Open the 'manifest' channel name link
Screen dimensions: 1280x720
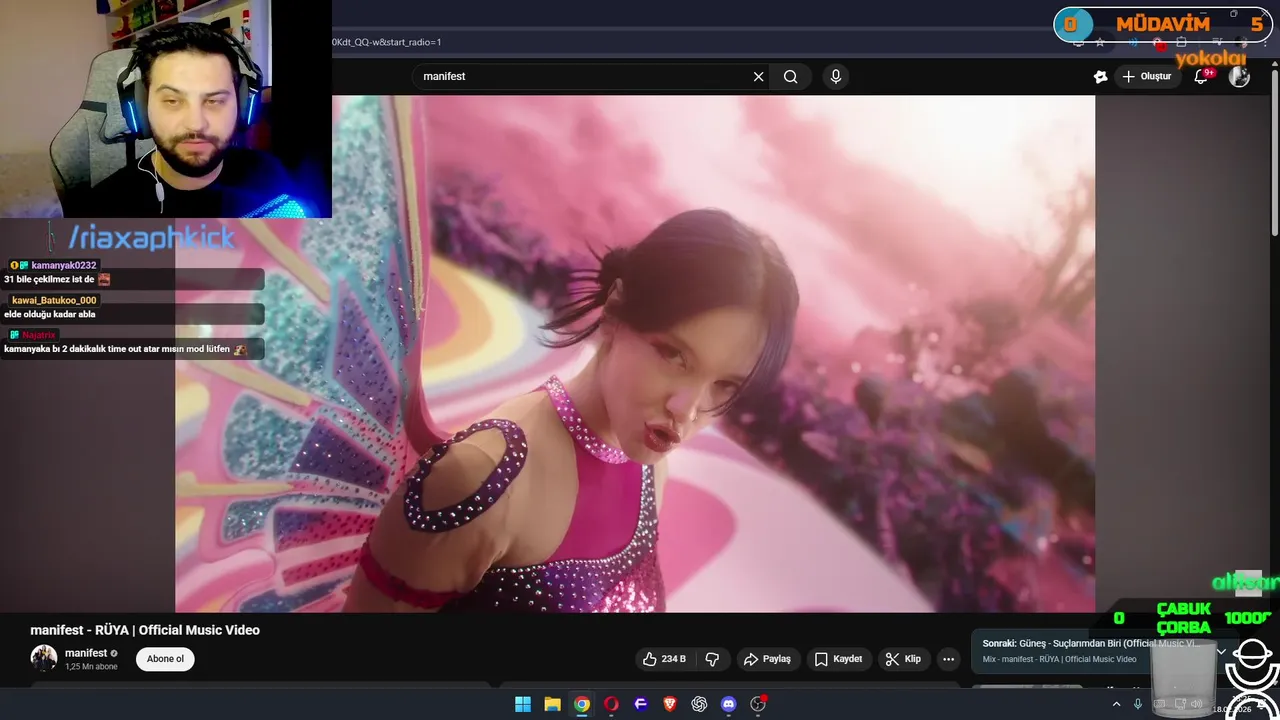[86, 653]
